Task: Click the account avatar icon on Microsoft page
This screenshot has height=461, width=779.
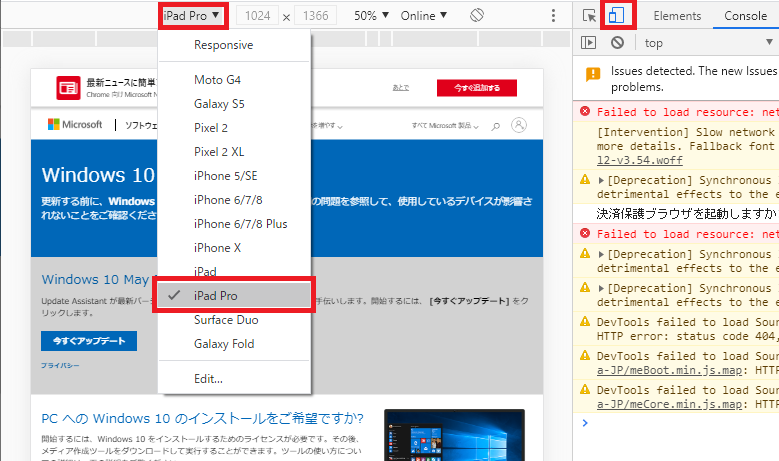Action: 519,125
